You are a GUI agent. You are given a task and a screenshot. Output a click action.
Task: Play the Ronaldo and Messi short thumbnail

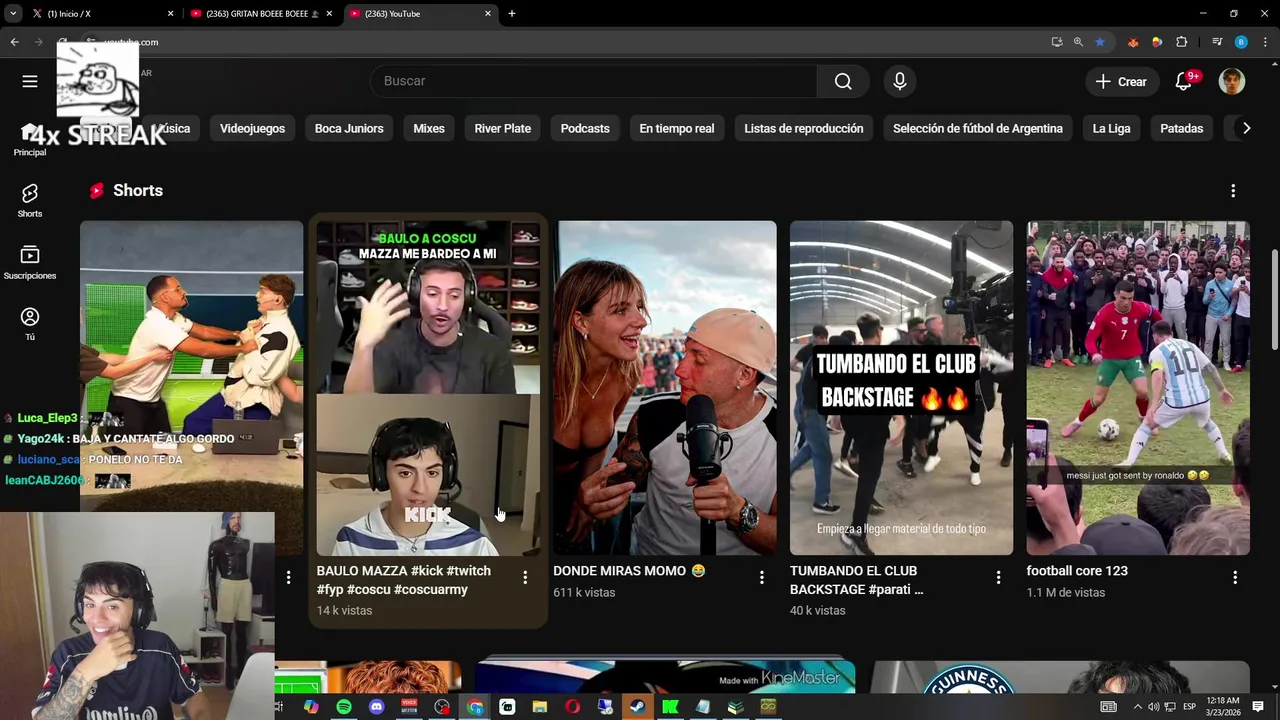pyautogui.click(x=1138, y=388)
